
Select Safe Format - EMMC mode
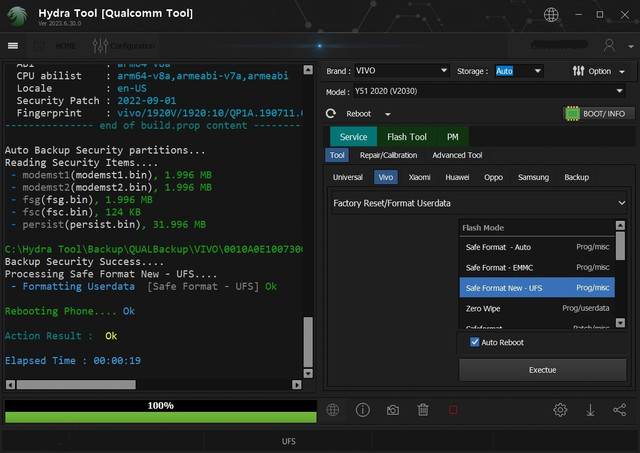click(x=537, y=267)
